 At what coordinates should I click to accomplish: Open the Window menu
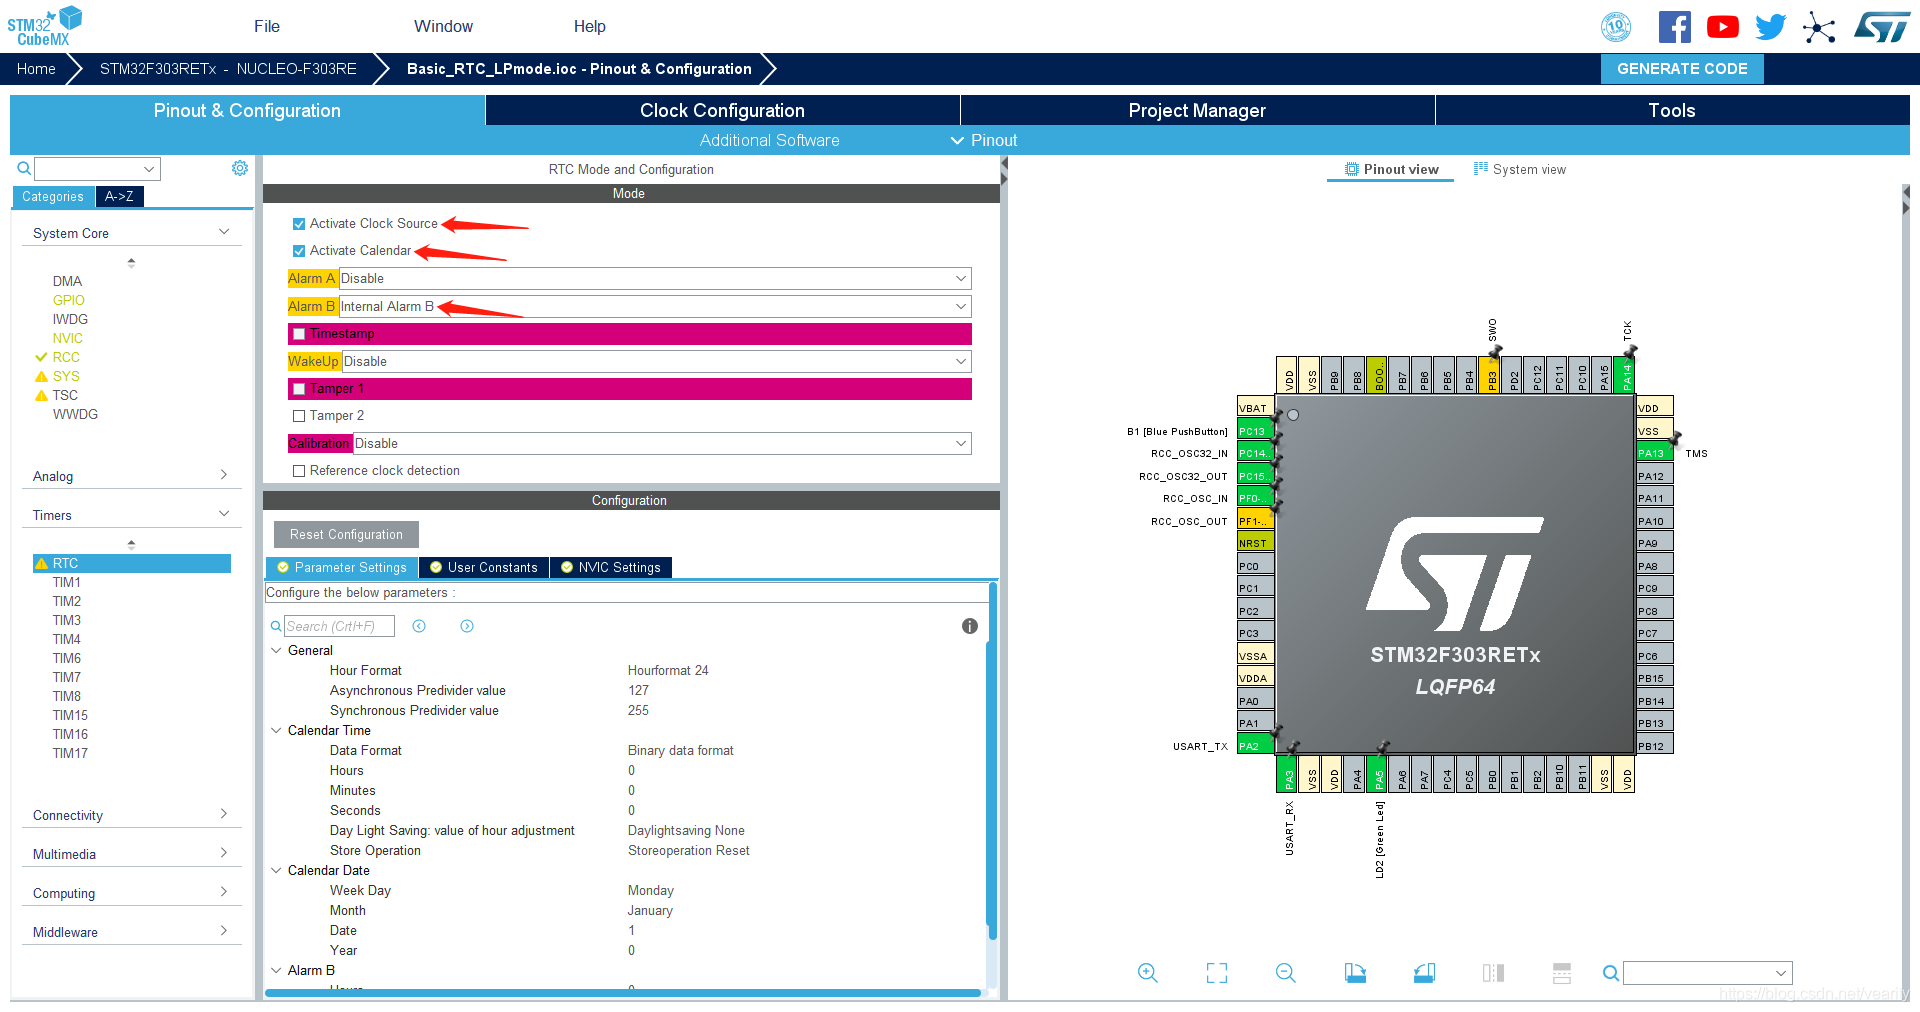click(x=443, y=26)
